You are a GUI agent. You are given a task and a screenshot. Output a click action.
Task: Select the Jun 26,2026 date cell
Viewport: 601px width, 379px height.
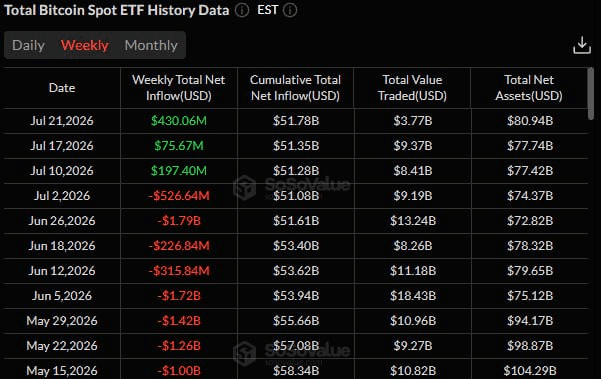[x=62, y=221]
